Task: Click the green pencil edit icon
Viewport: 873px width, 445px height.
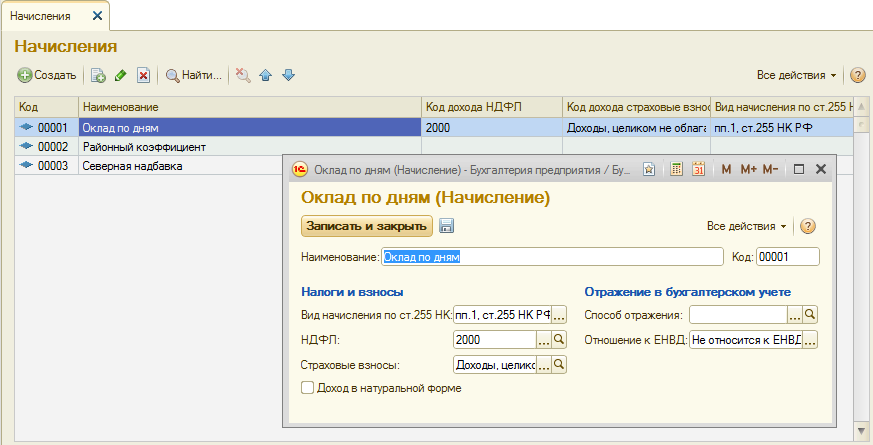Action: click(x=121, y=75)
